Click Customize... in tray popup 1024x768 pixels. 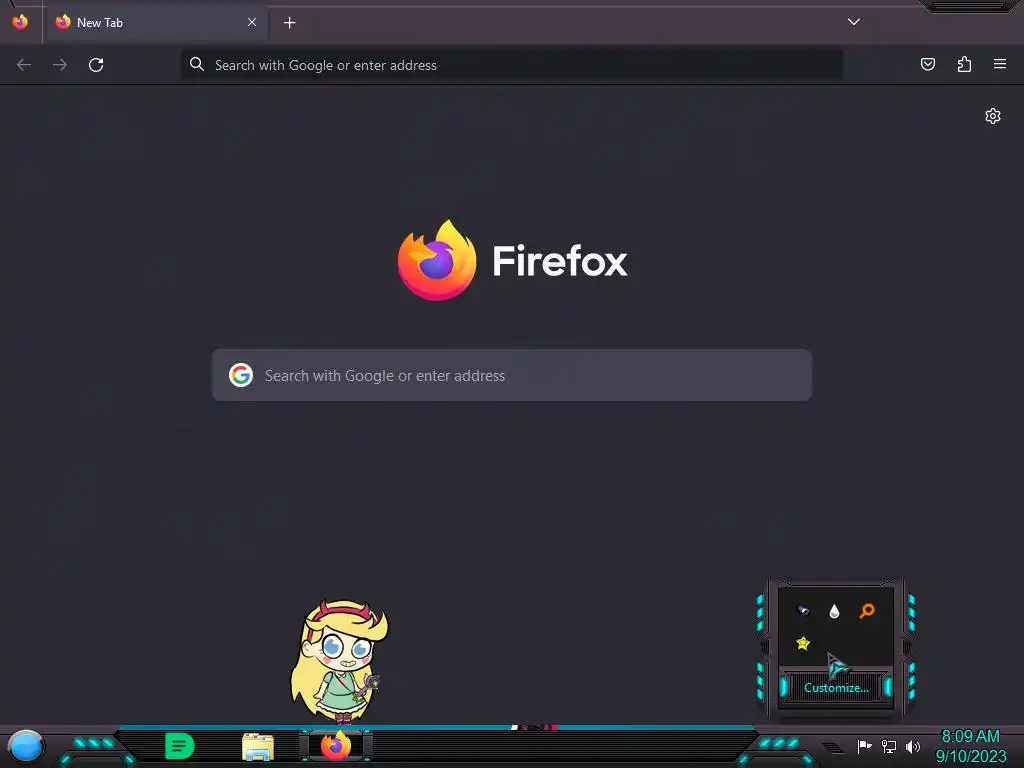[836, 688]
